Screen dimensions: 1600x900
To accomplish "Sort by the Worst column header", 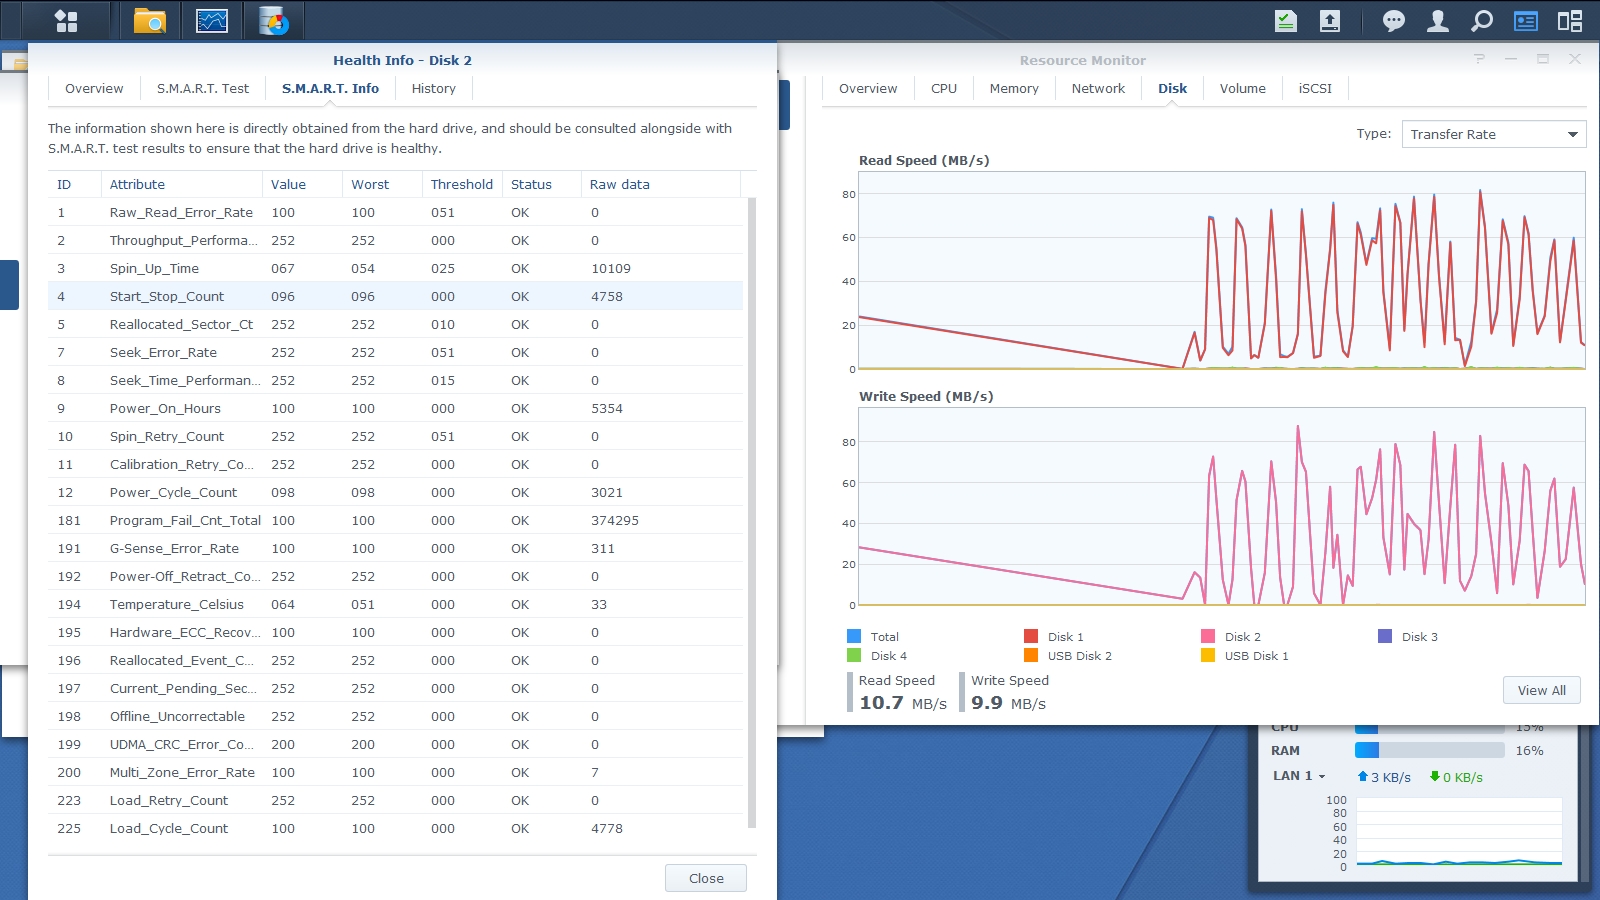I will click(x=382, y=184).
